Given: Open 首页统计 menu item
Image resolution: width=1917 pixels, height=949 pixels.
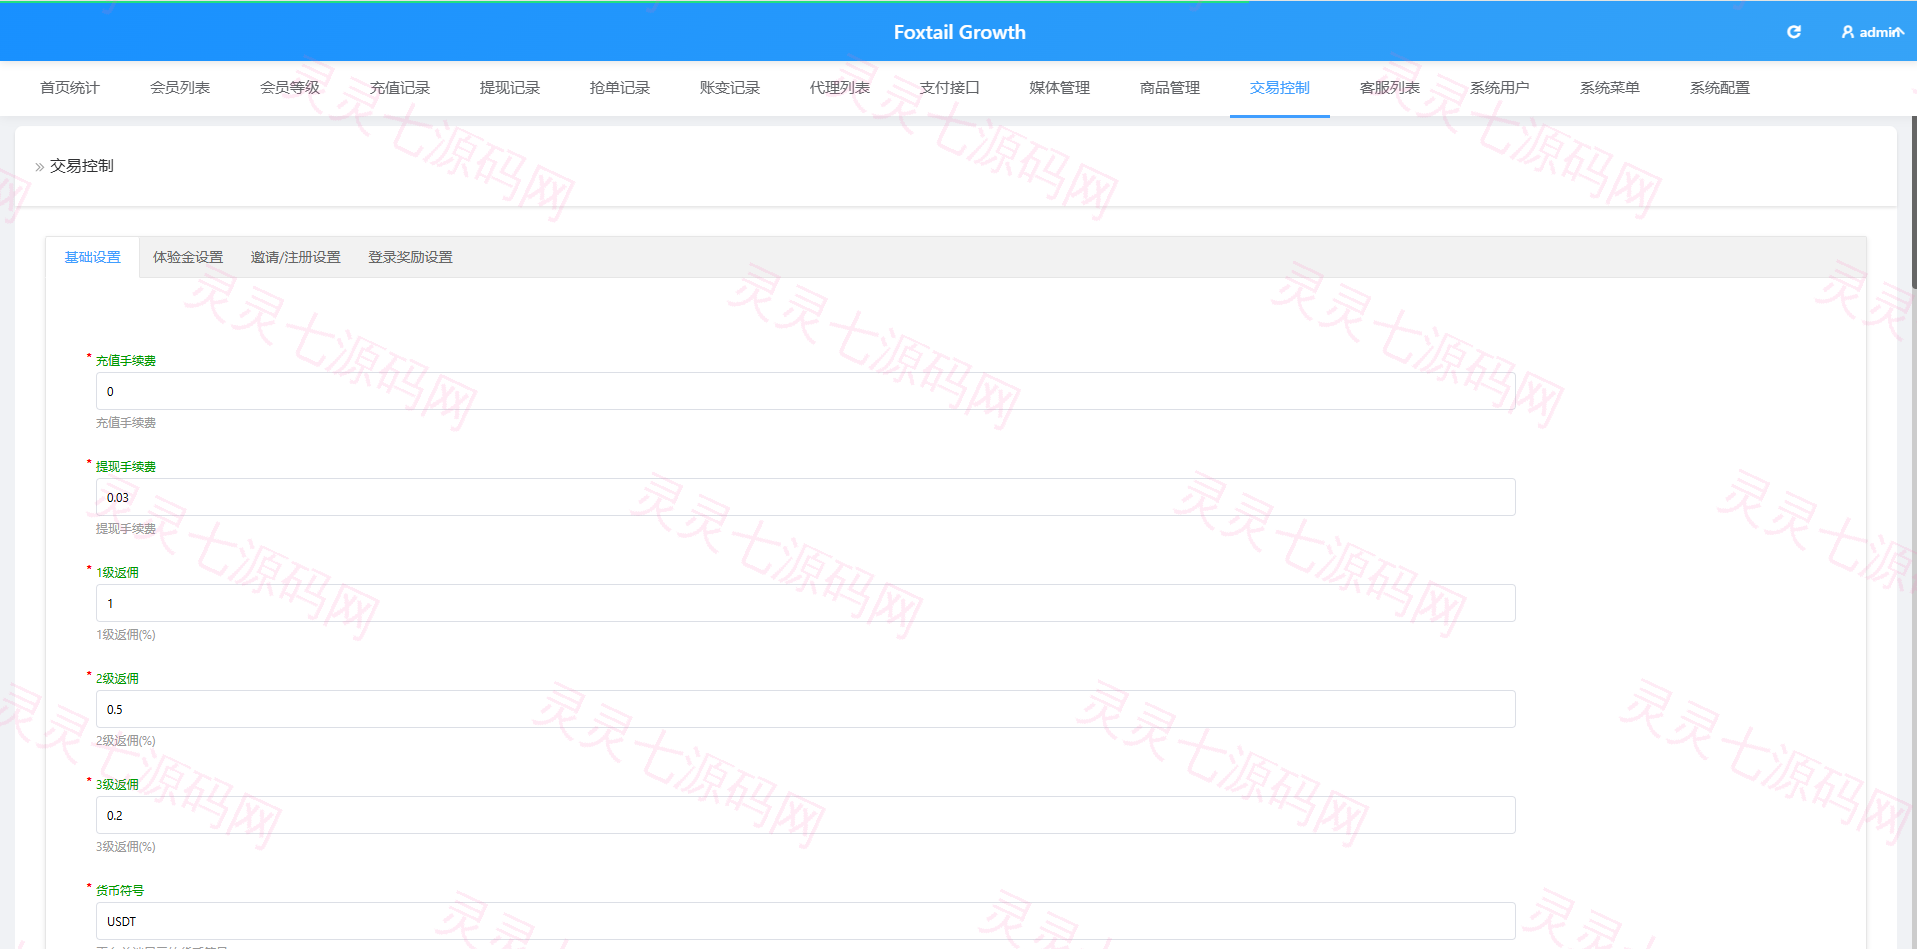Looking at the screenshot, I should [70, 88].
